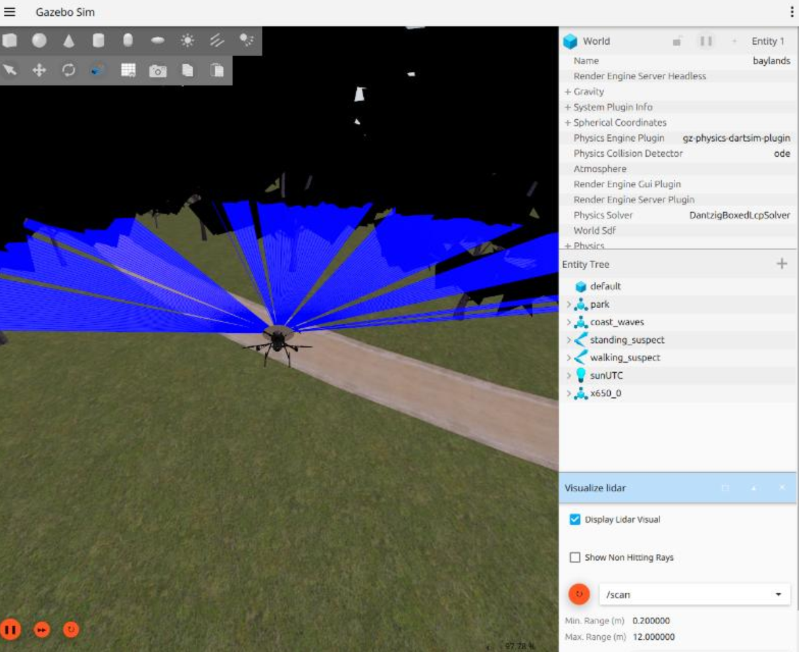Image resolution: width=799 pixels, height=652 pixels.
Task: Toggle the lock icon in the World inspector
Action: [x=677, y=41]
